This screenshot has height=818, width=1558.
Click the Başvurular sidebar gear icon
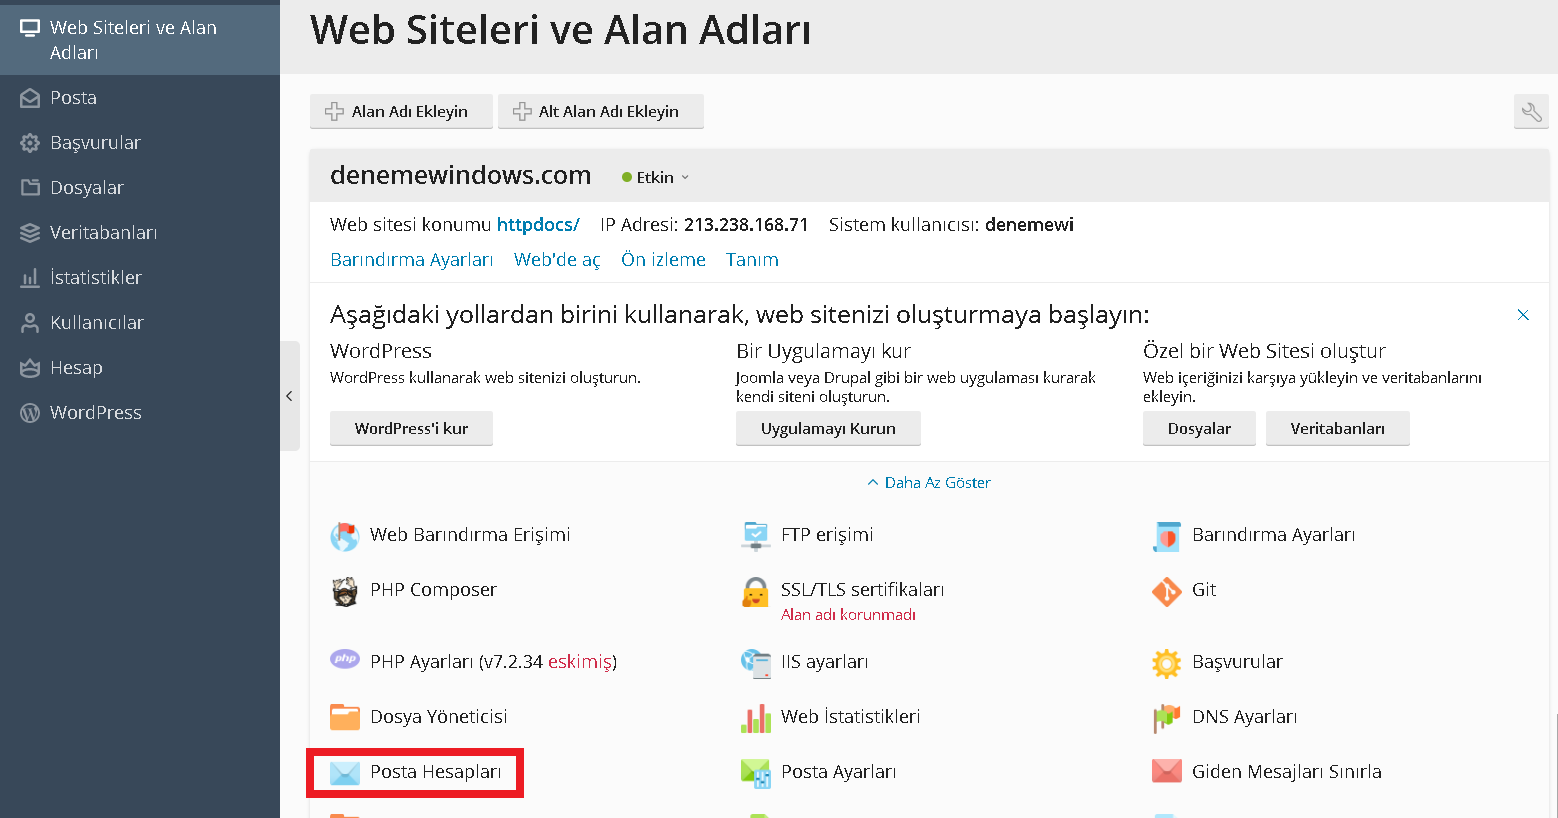(x=30, y=143)
